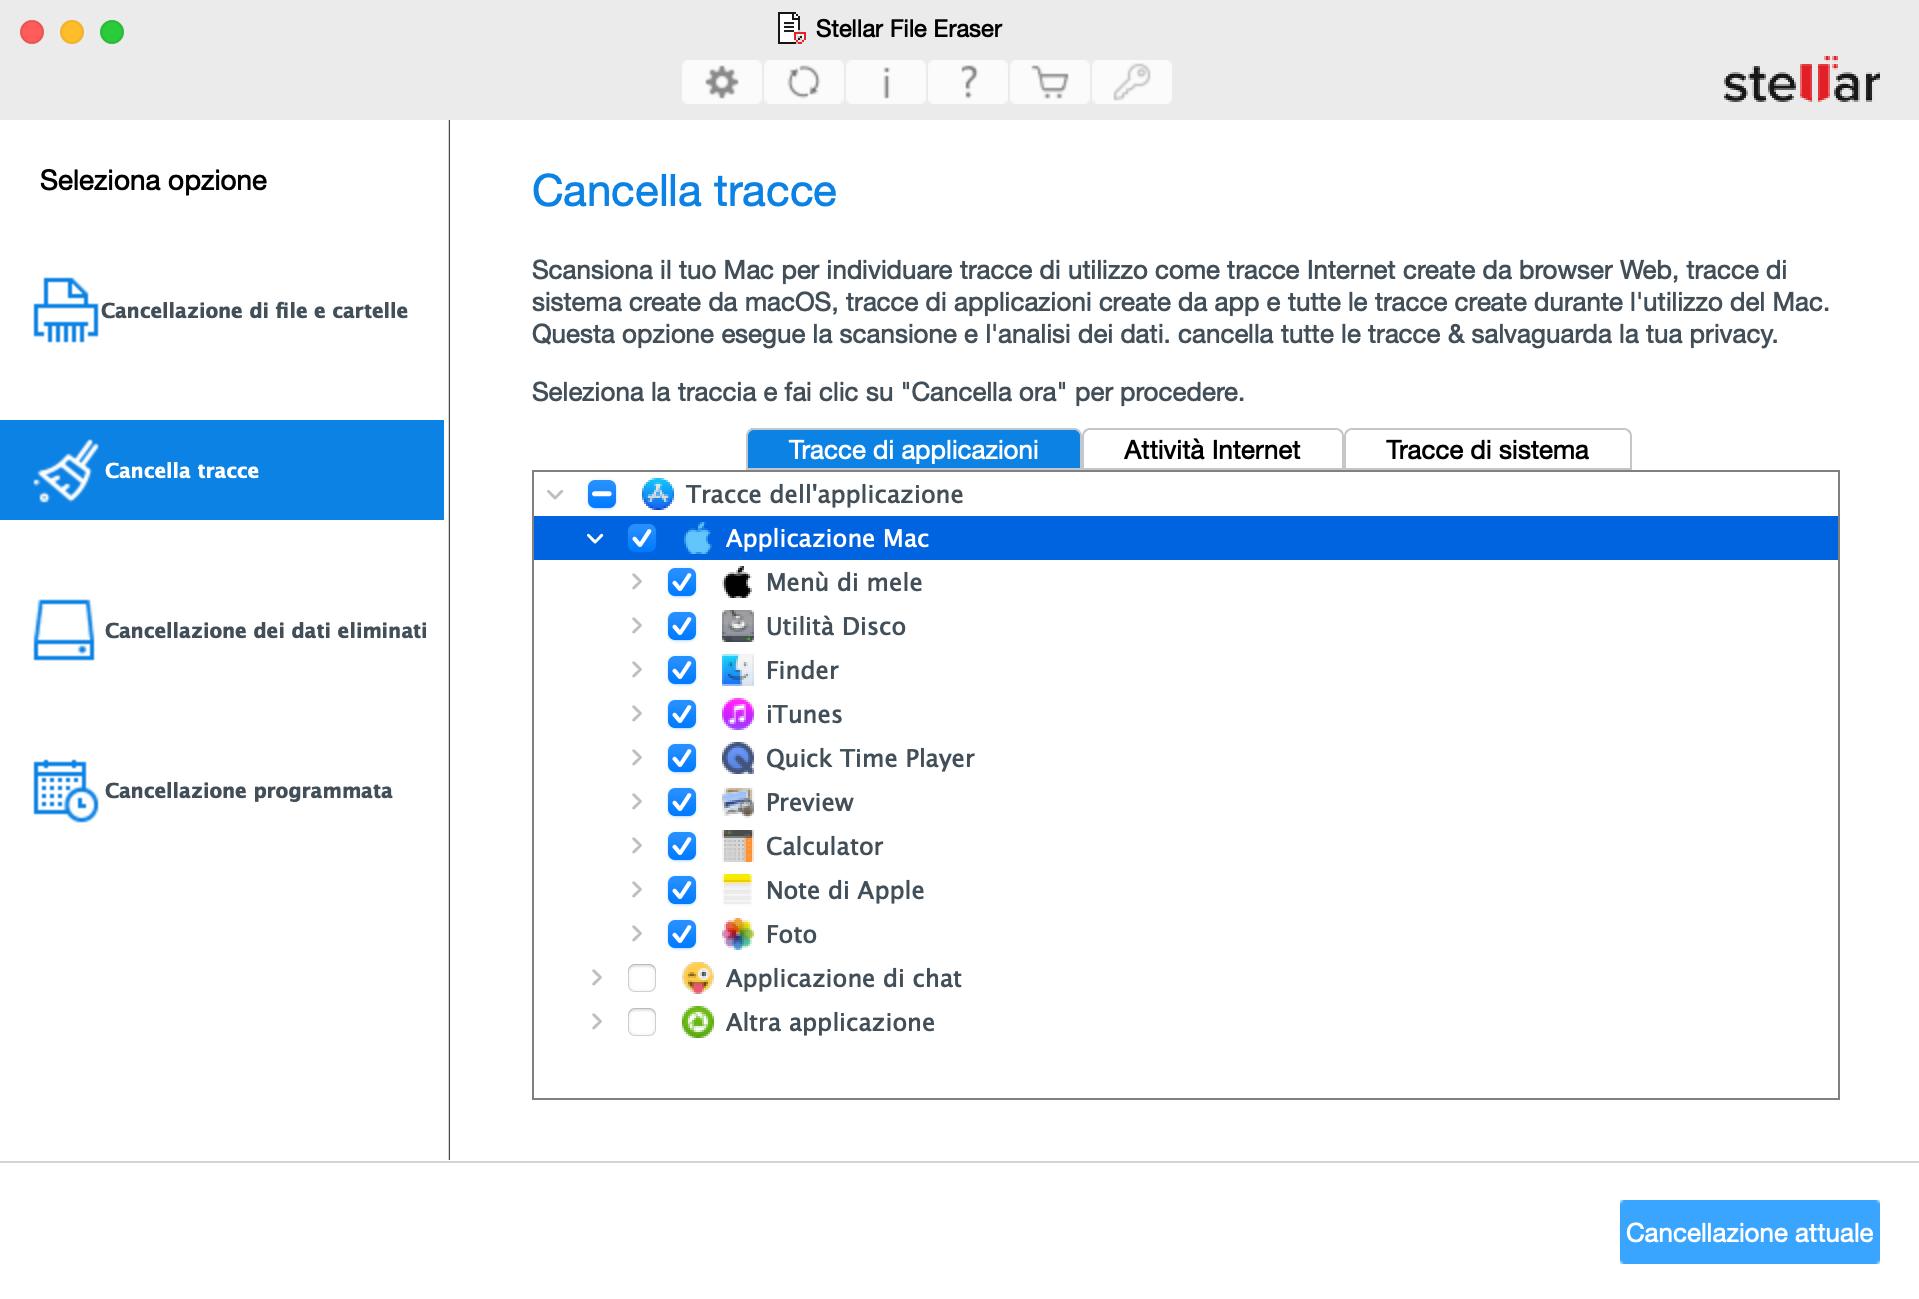Uncheck the Quick Time Player checkbox
Screen dimensions: 1919x1299
point(682,758)
